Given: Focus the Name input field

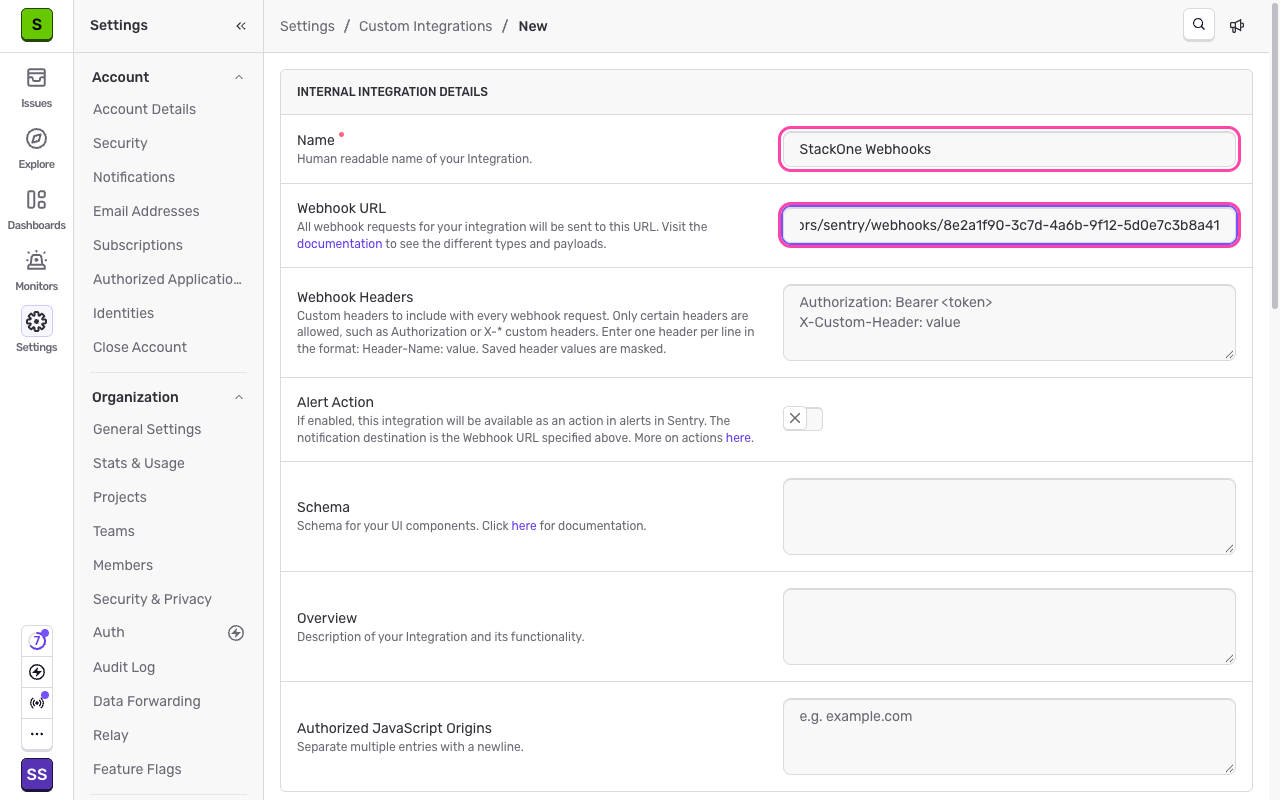Looking at the screenshot, I should click(1009, 149).
